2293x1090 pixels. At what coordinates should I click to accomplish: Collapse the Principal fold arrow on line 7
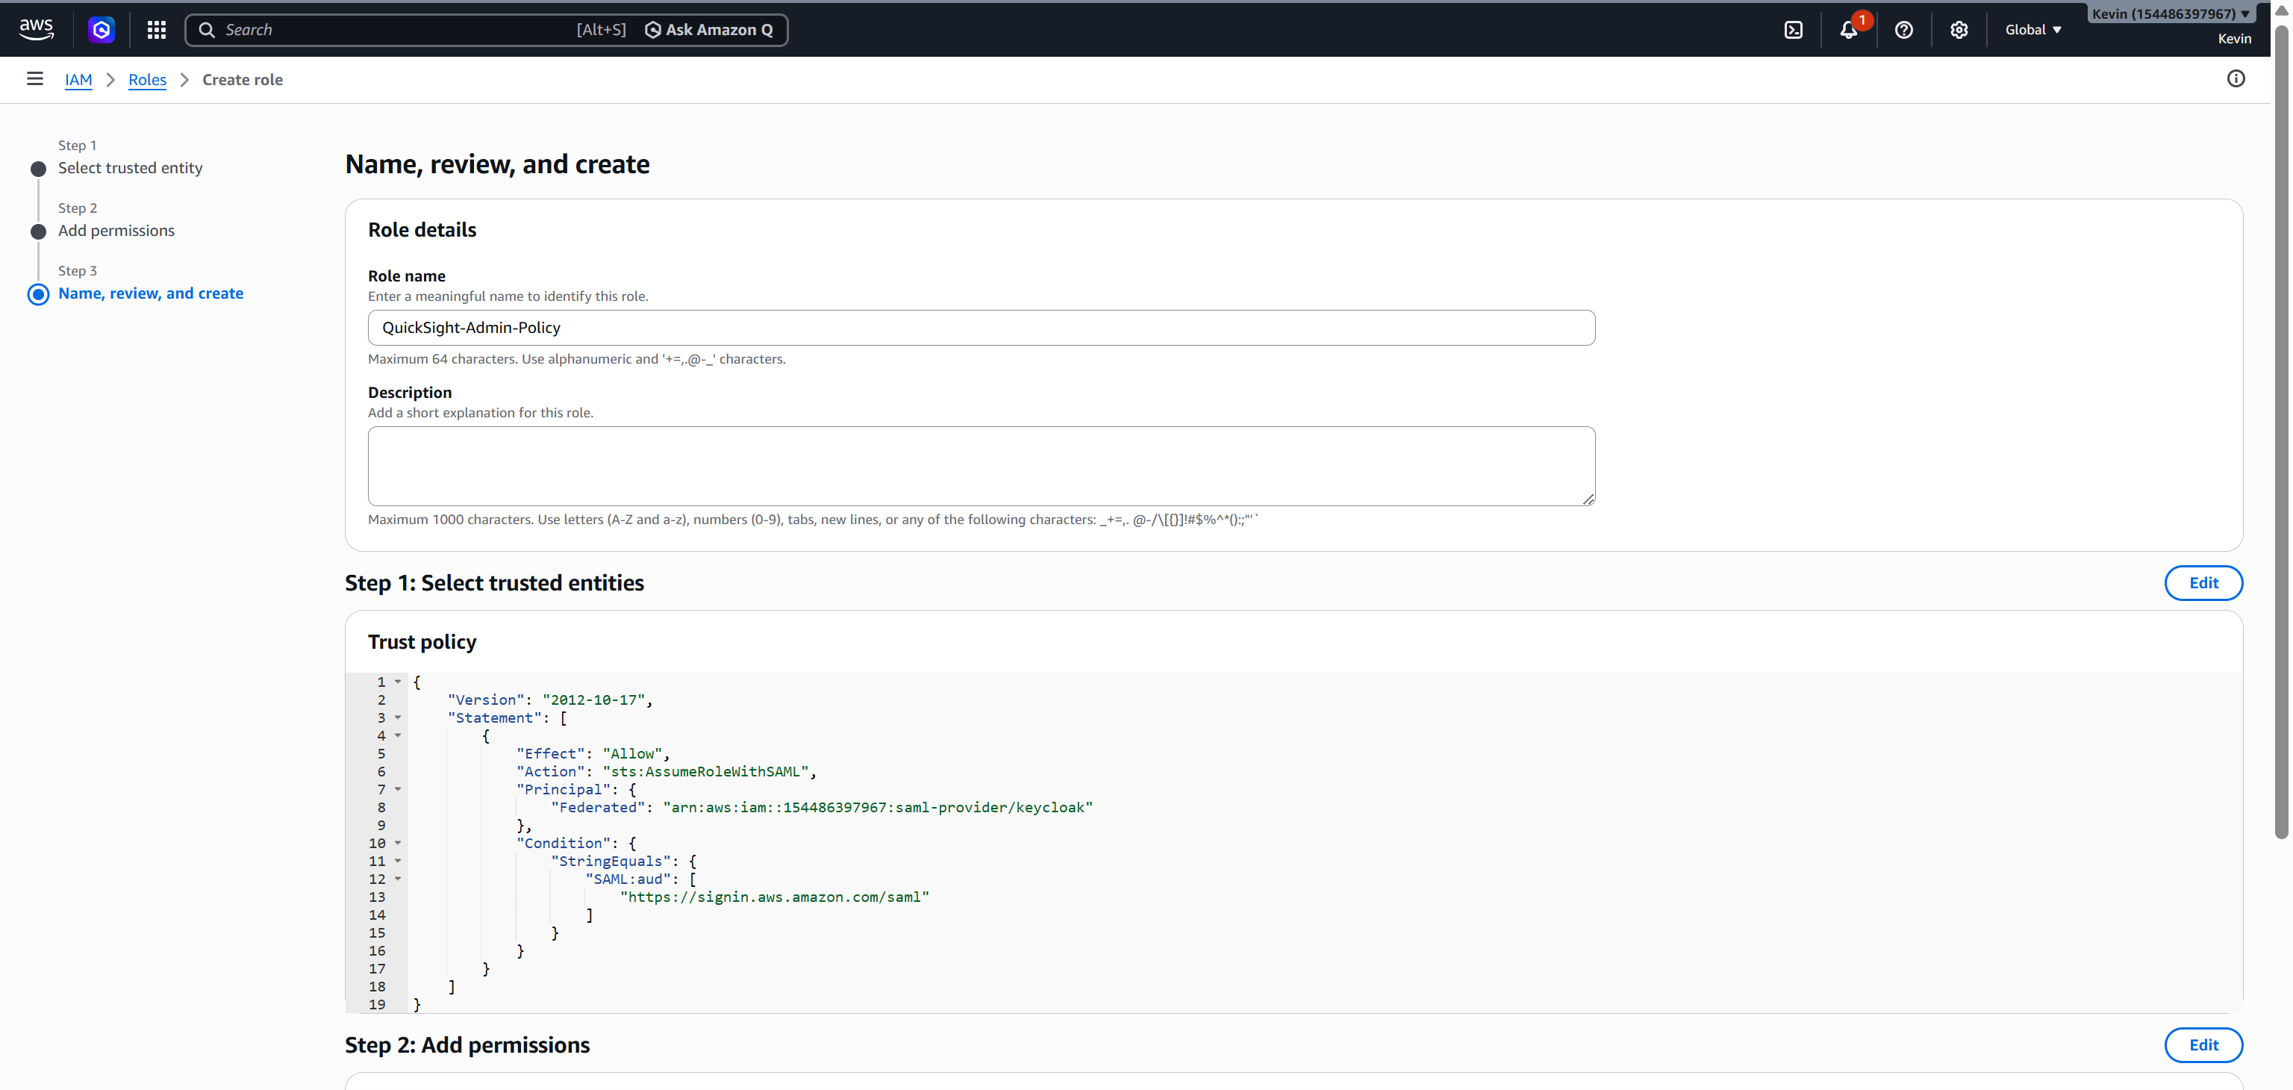click(398, 790)
